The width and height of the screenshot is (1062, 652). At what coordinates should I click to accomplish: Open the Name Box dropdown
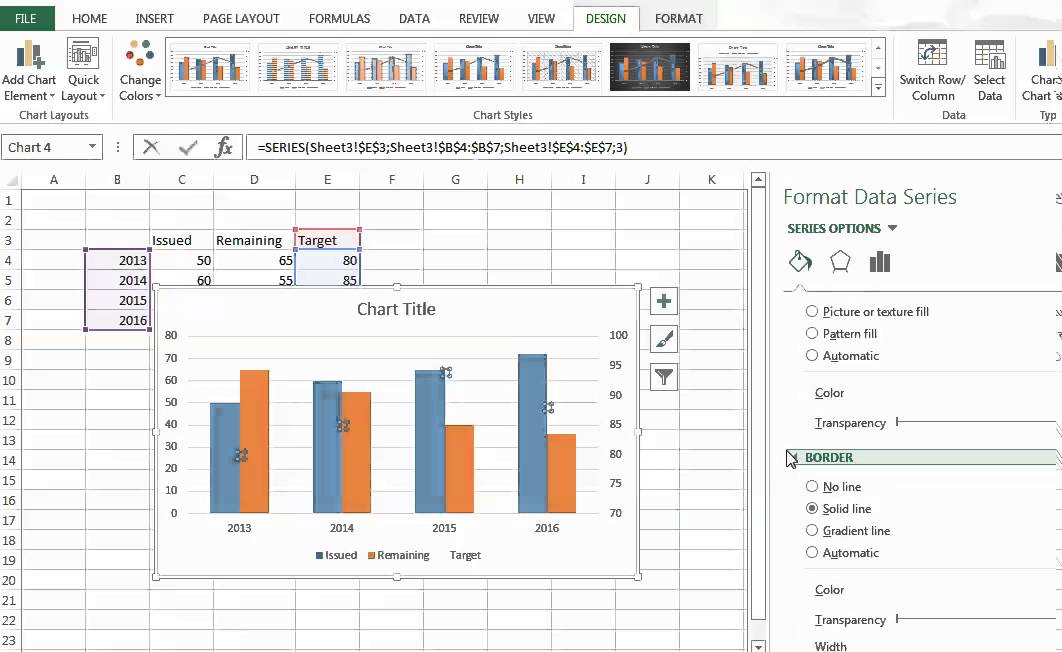[92, 147]
